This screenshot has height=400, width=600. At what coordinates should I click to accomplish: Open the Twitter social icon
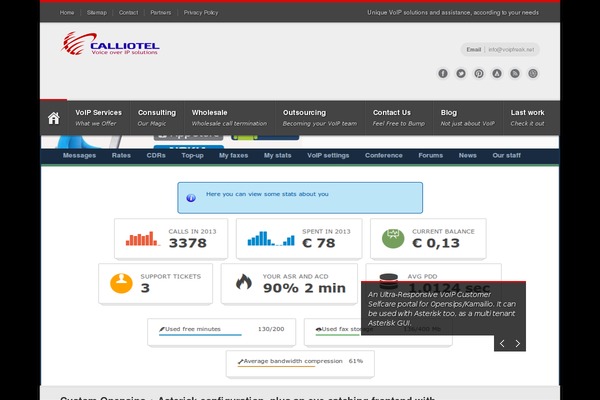(x=461, y=73)
